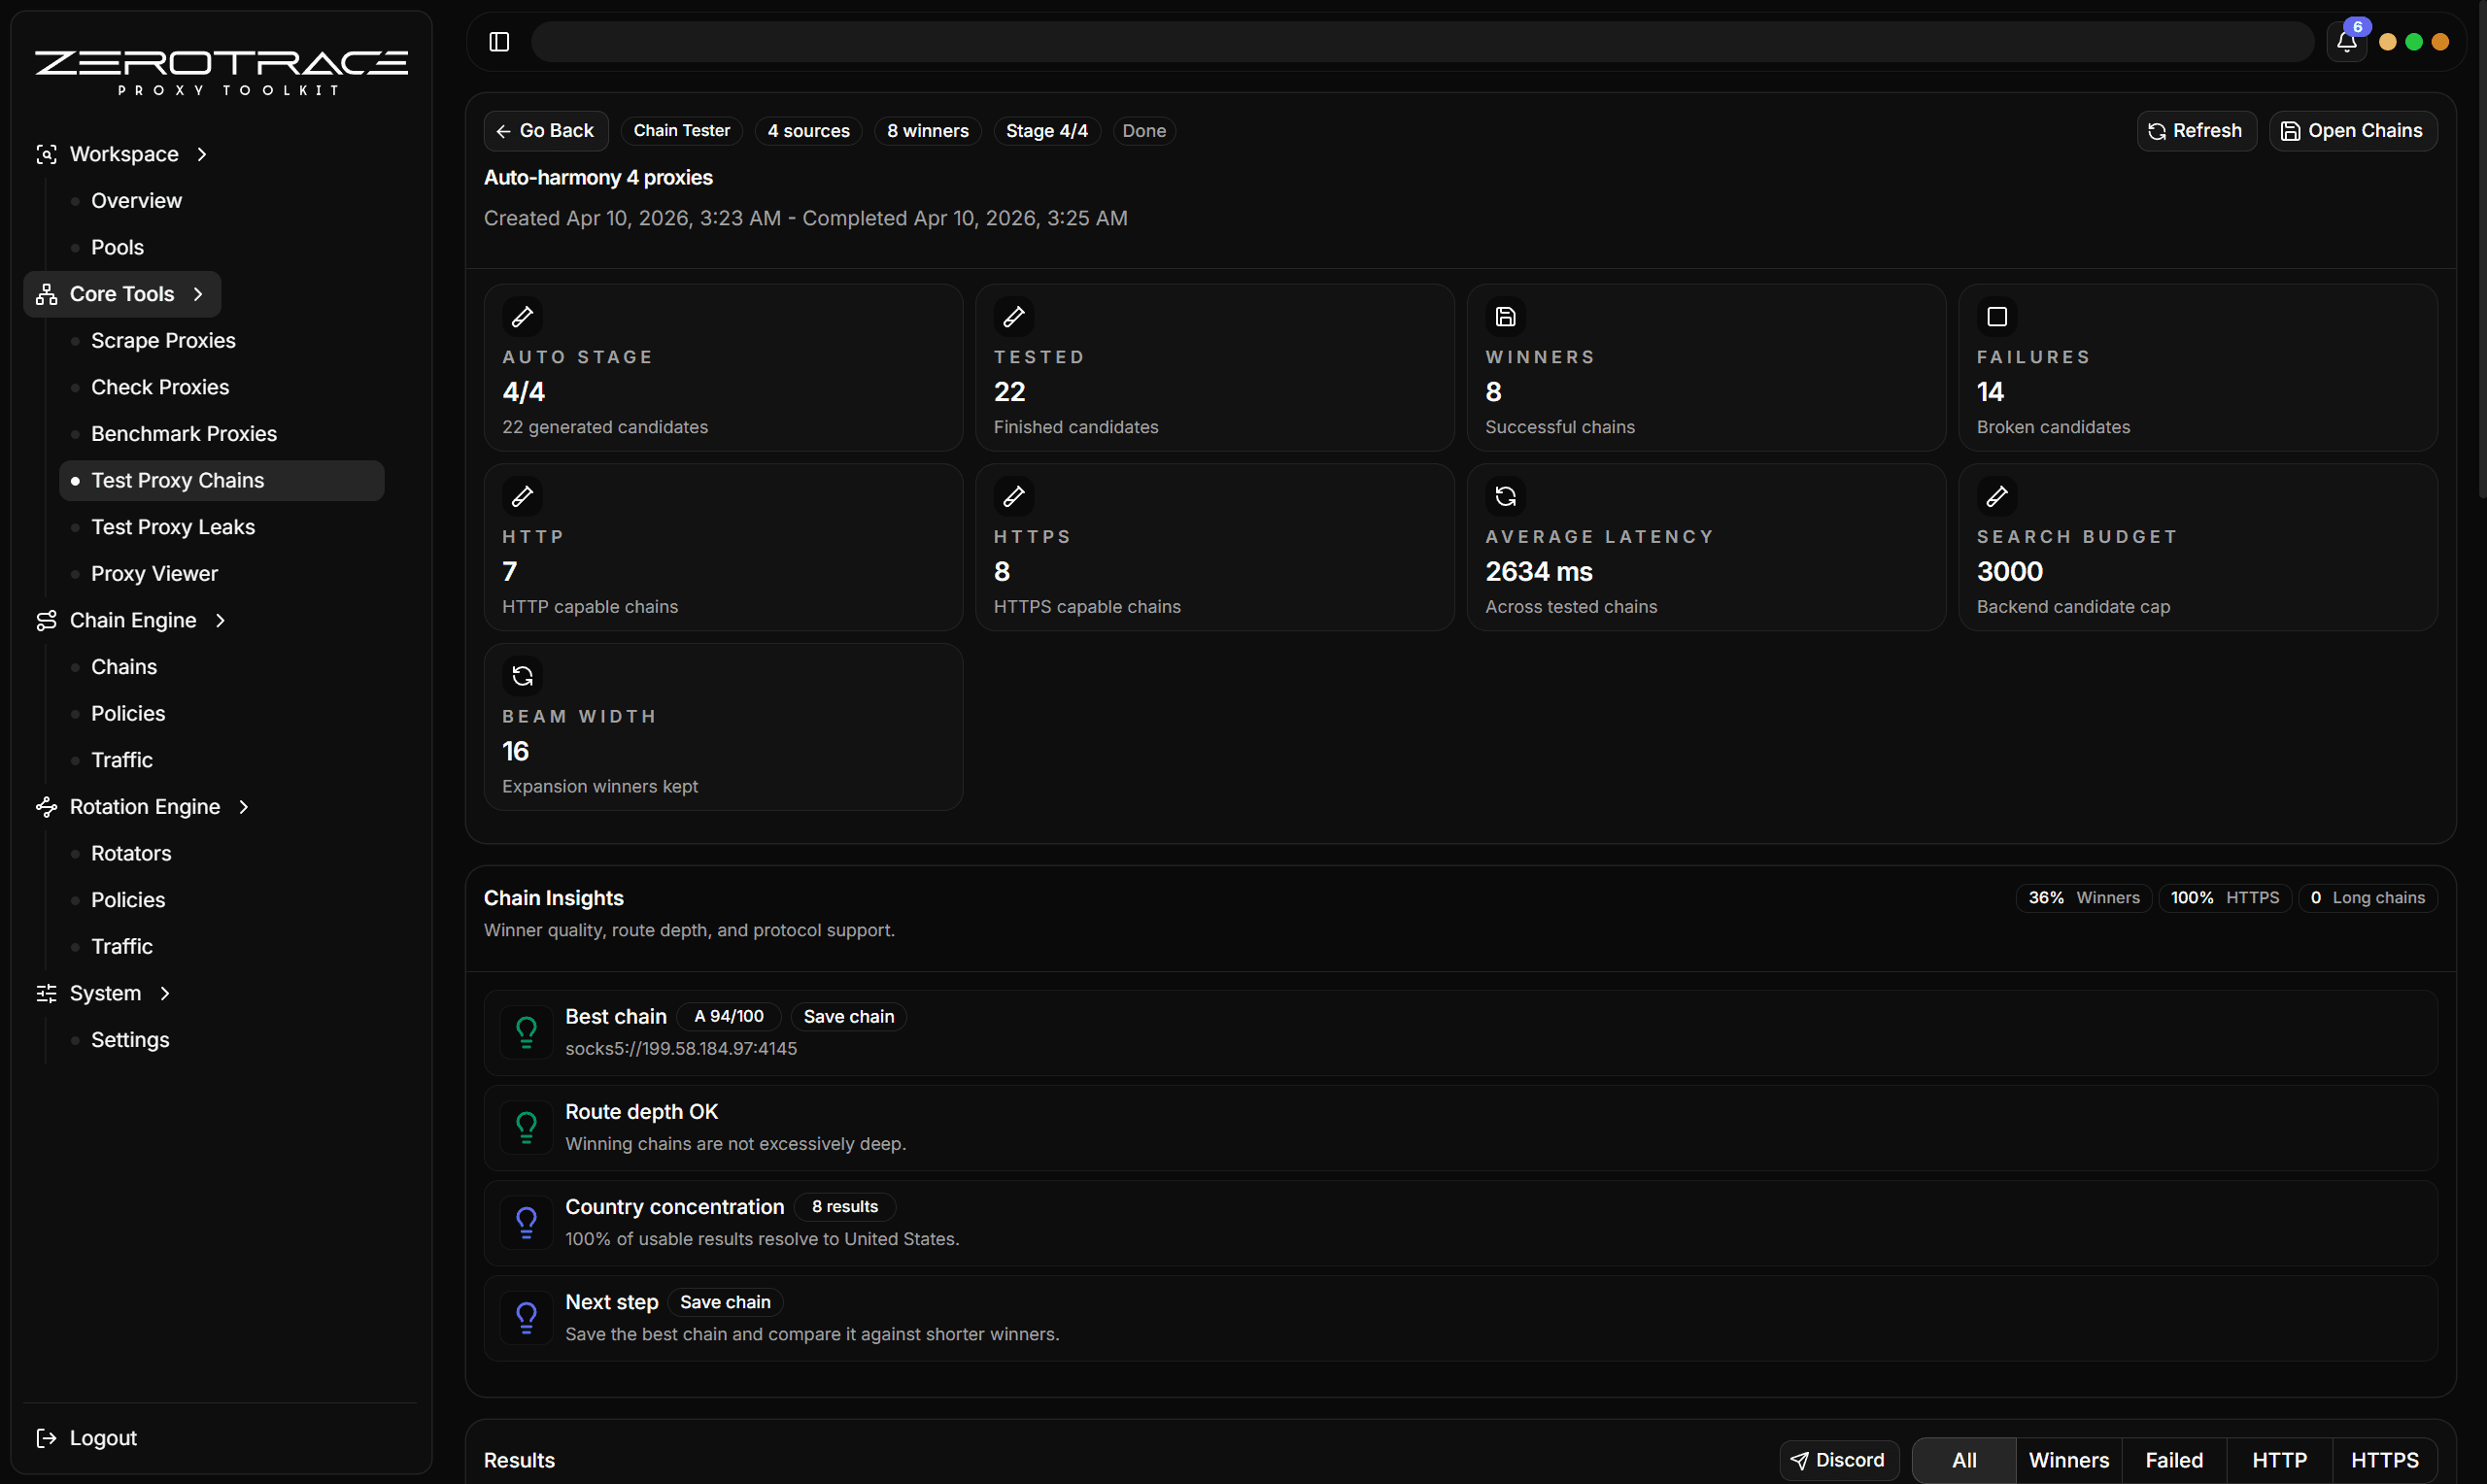Switch results filter to HTTPS
The height and width of the screenshot is (1484, 2487).
pyautogui.click(x=2384, y=1459)
